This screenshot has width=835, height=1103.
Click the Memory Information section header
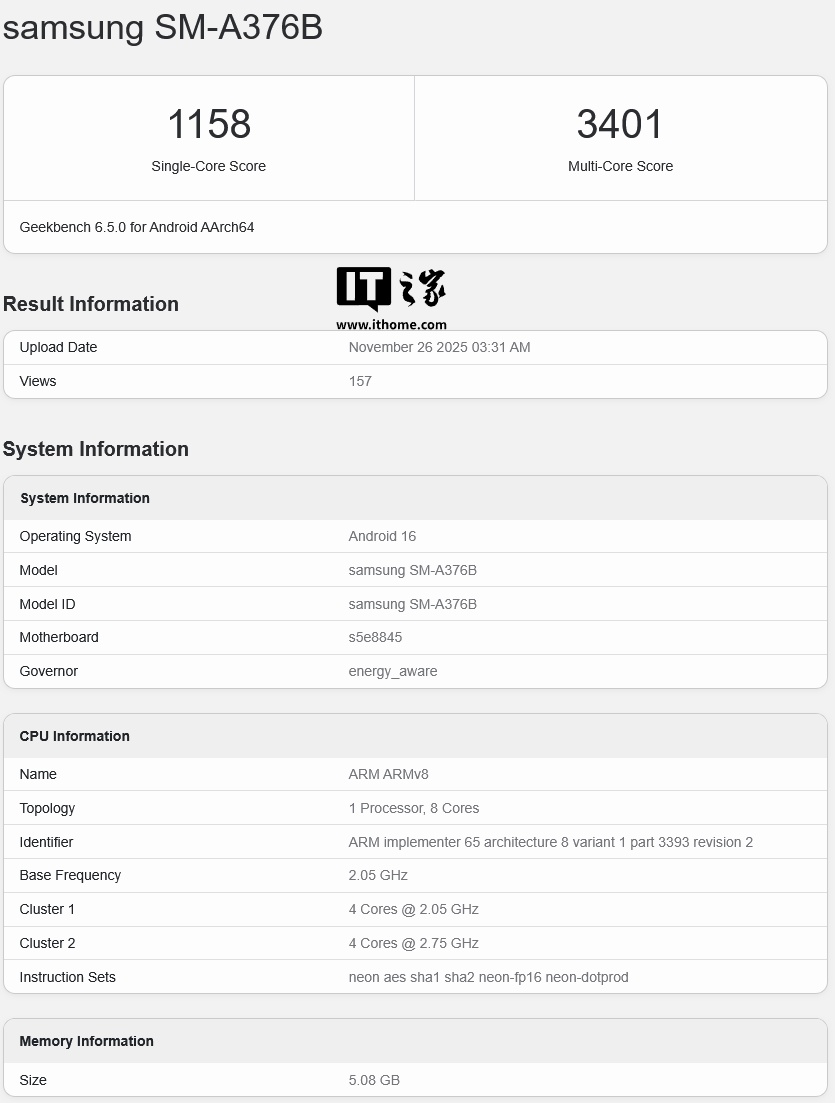click(87, 1041)
